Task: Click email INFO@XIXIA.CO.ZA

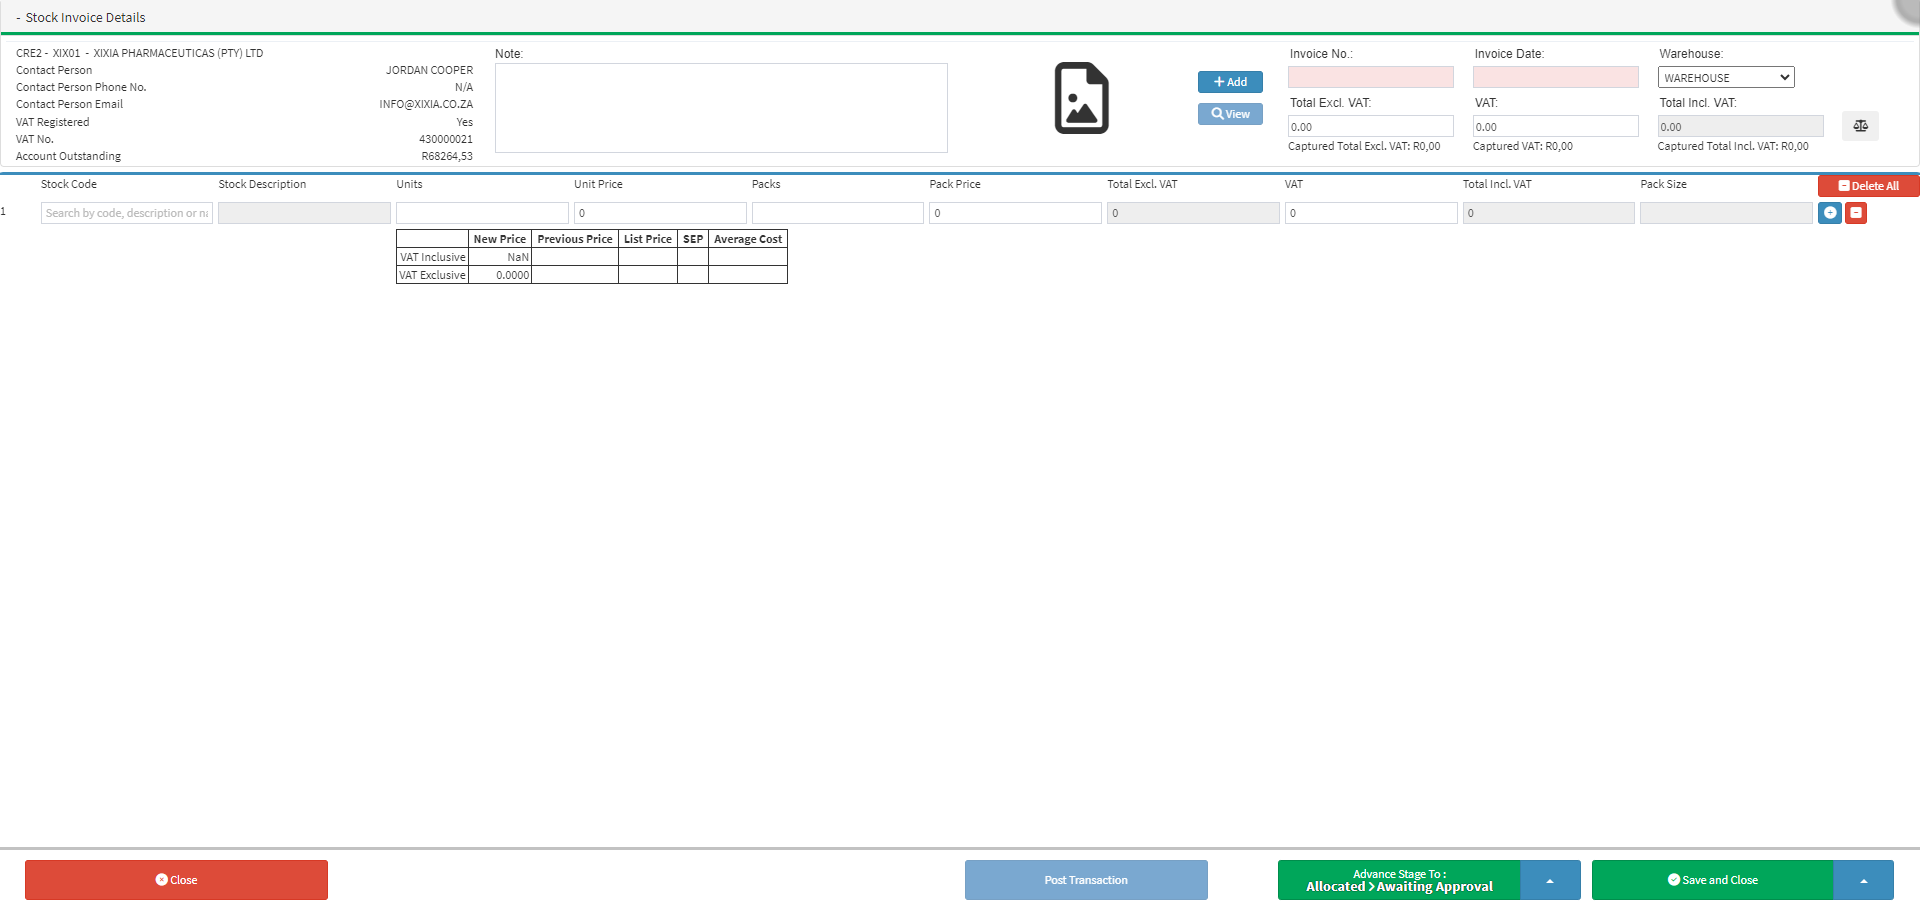Action: (426, 104)
